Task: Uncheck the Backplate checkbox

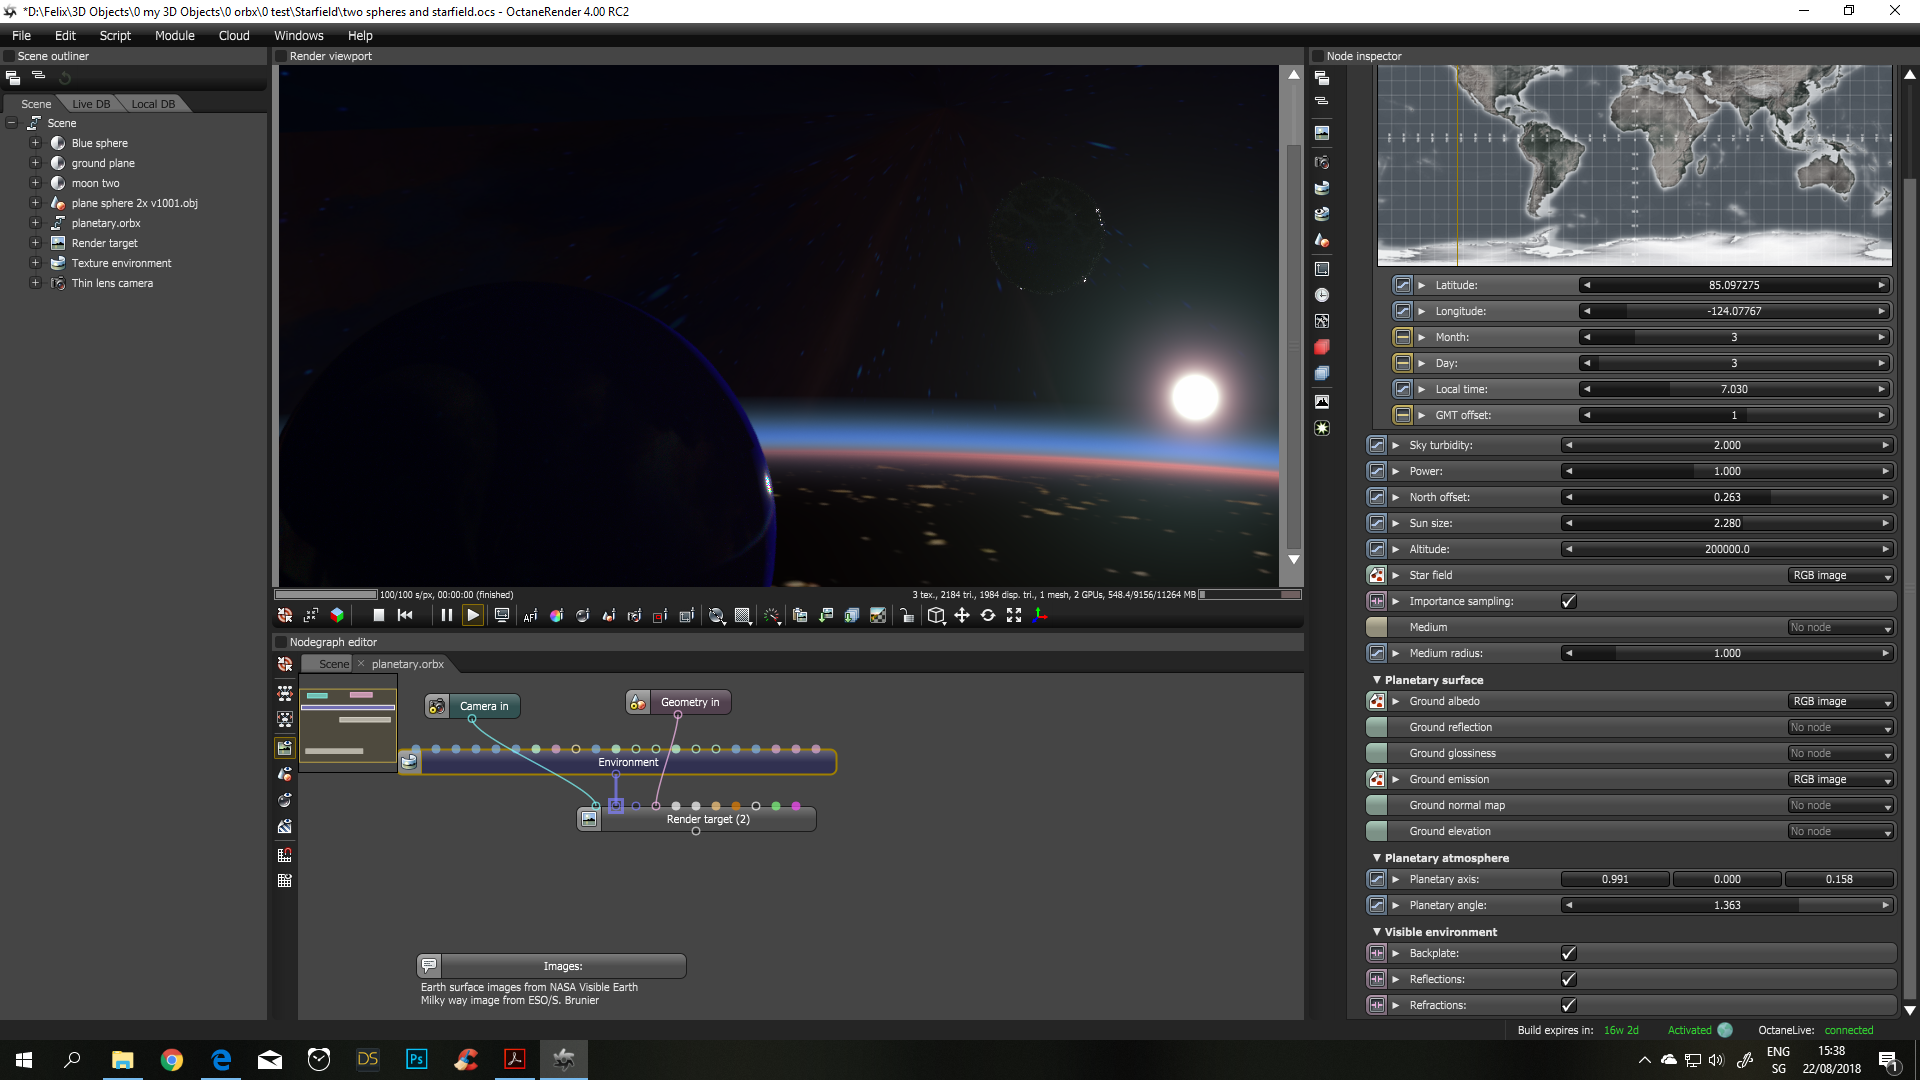Action: tap(1568, 953)
